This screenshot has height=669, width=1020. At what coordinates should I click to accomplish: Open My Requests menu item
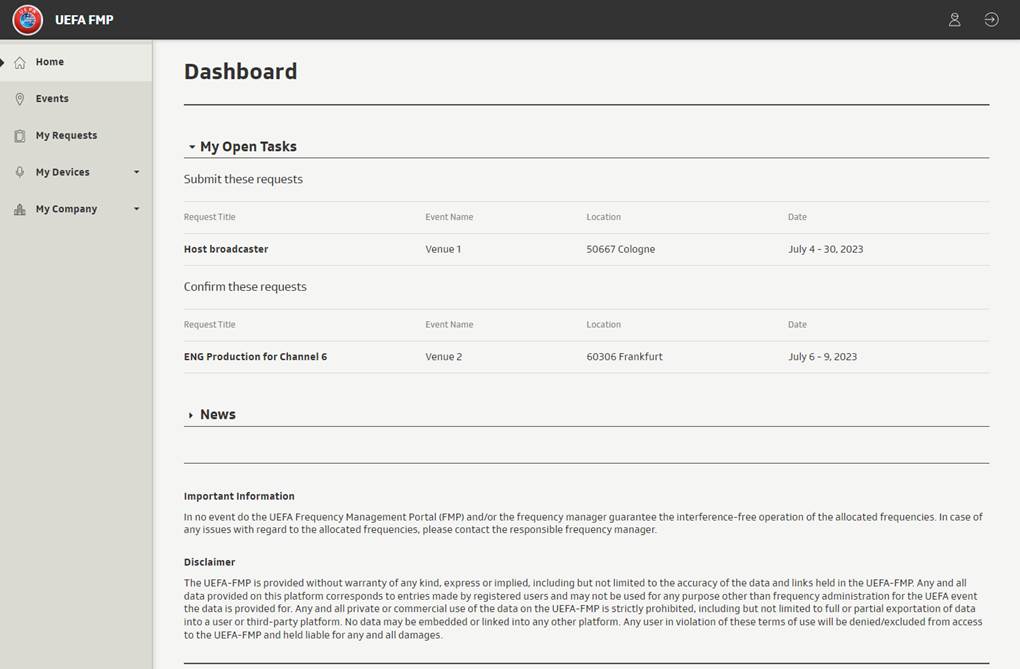pyautogui.click(x=66, y=136)
